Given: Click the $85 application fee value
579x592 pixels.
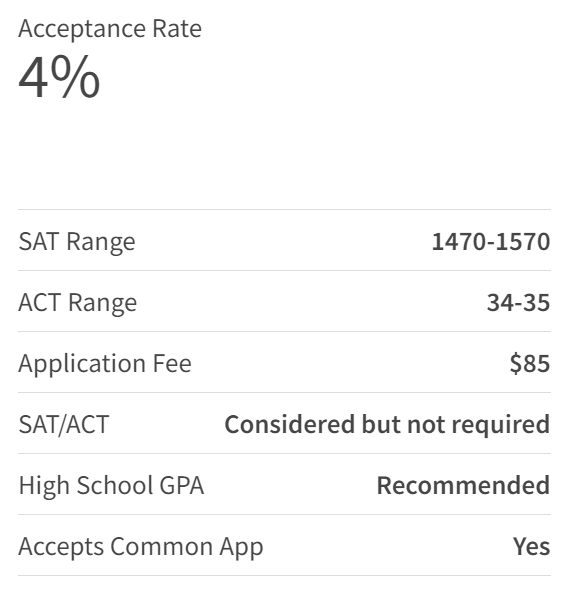Looking at the screenshot, I should (x=530, y=364).
